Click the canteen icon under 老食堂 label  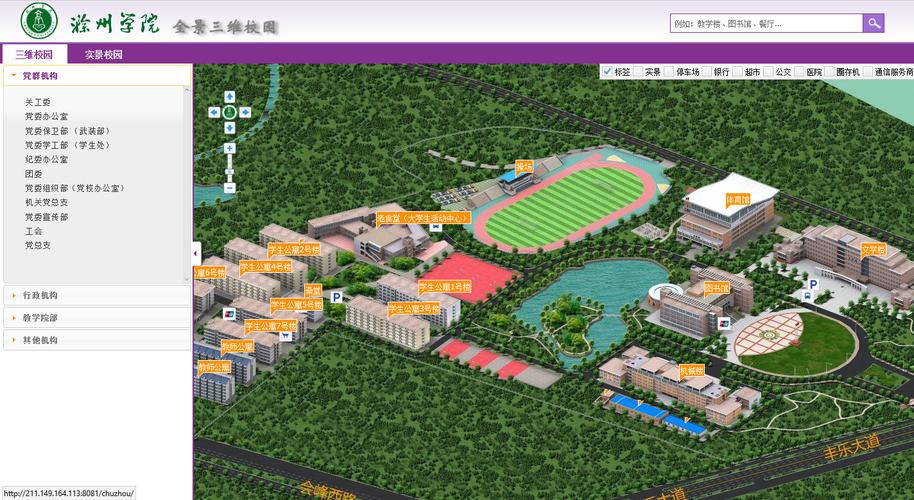[435, 228]
